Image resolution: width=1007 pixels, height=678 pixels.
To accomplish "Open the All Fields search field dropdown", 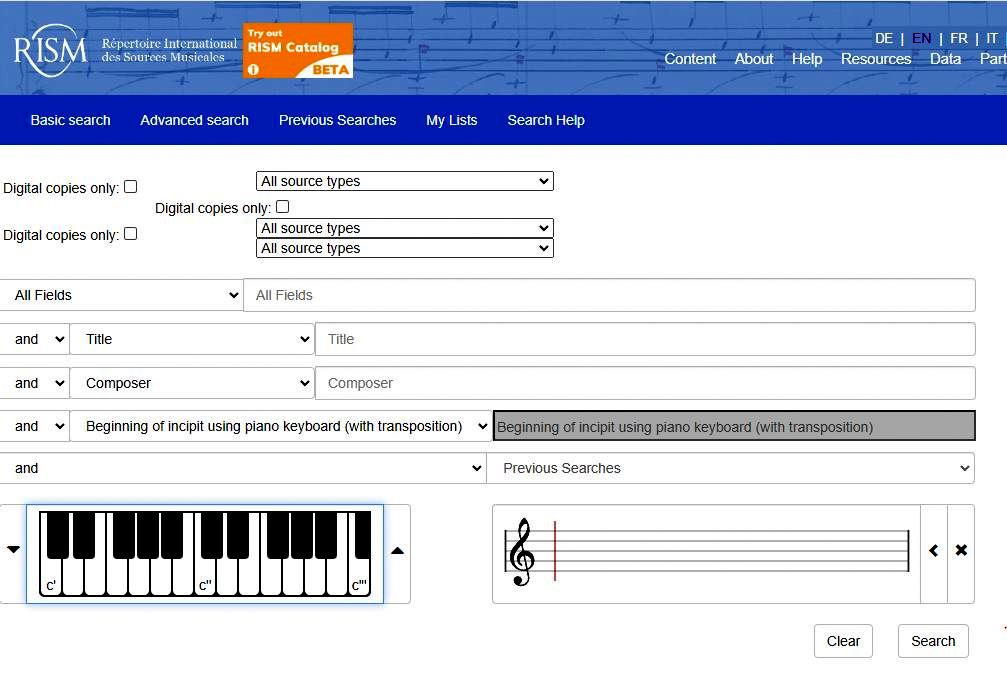I will tap(122, 295).
